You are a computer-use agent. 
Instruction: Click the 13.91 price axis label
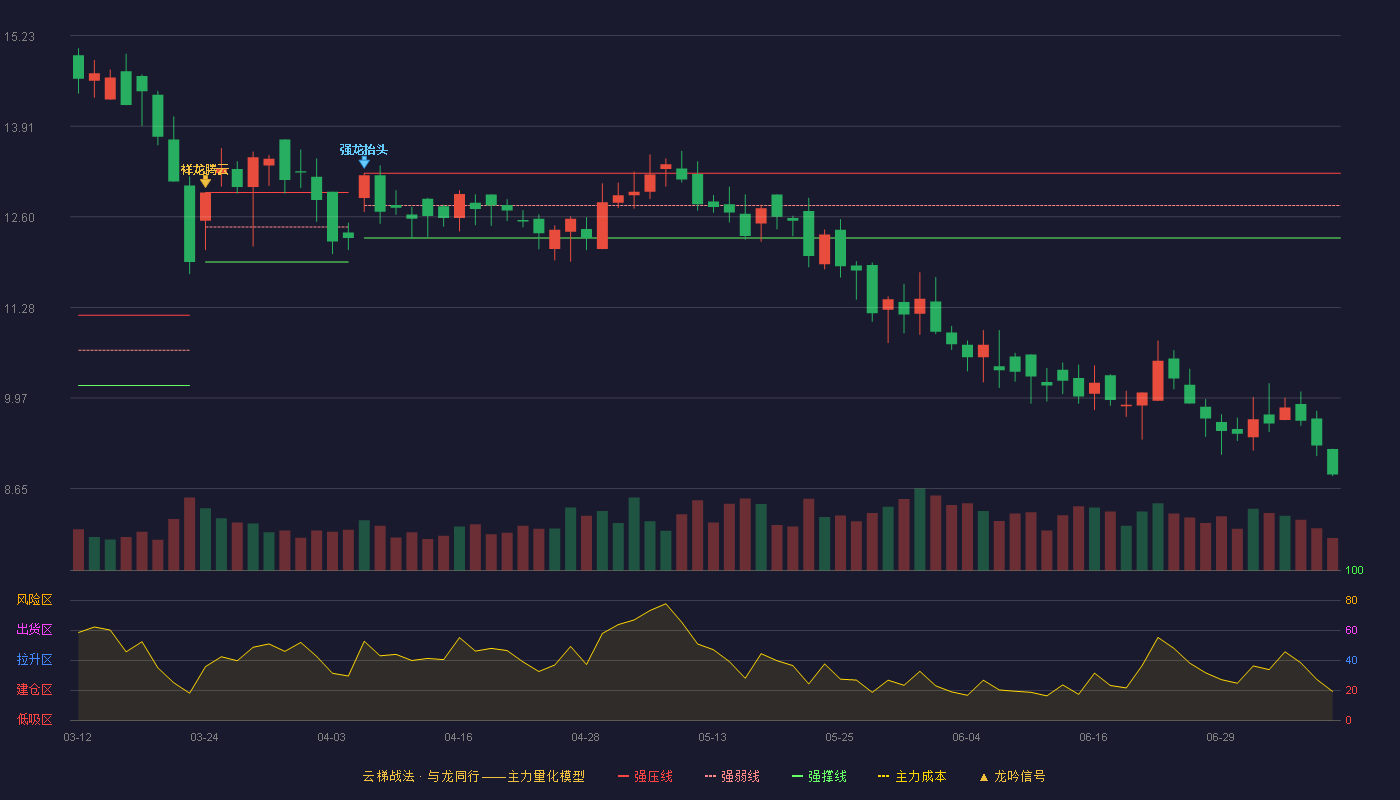pos(19,128)
